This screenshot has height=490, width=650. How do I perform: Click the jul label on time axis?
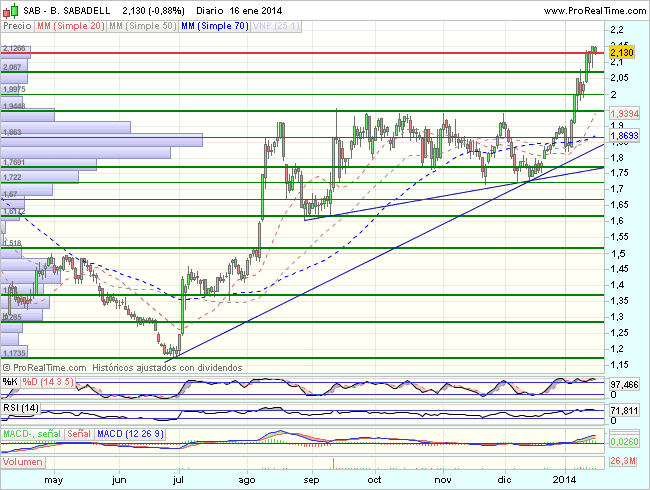click(178, 480)
